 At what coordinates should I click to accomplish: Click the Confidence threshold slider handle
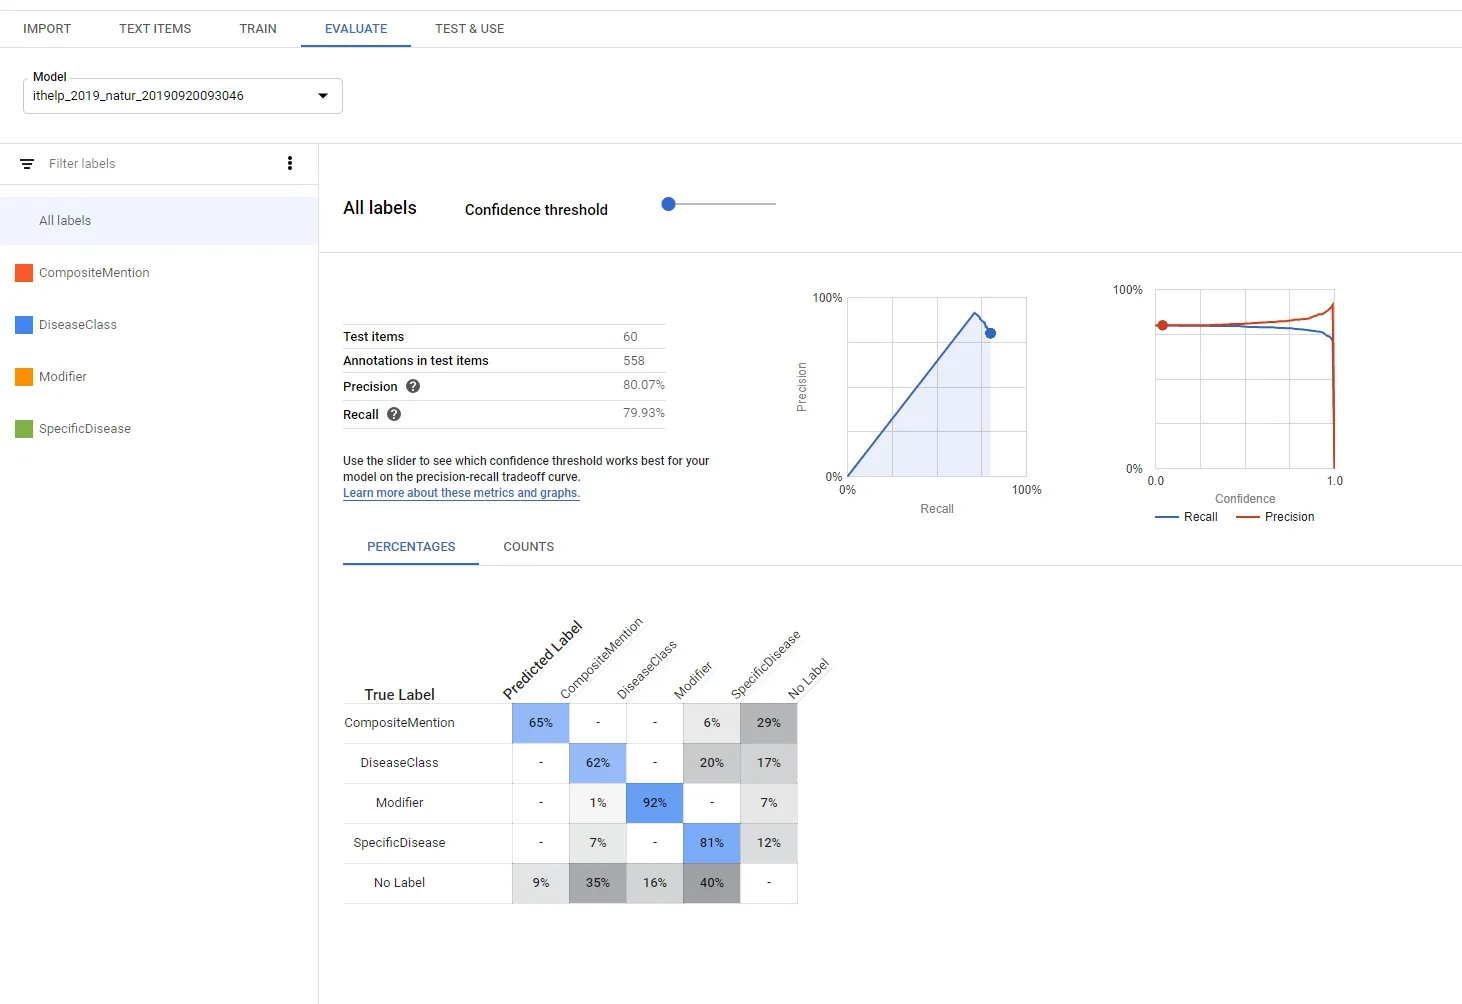point(669,204)
